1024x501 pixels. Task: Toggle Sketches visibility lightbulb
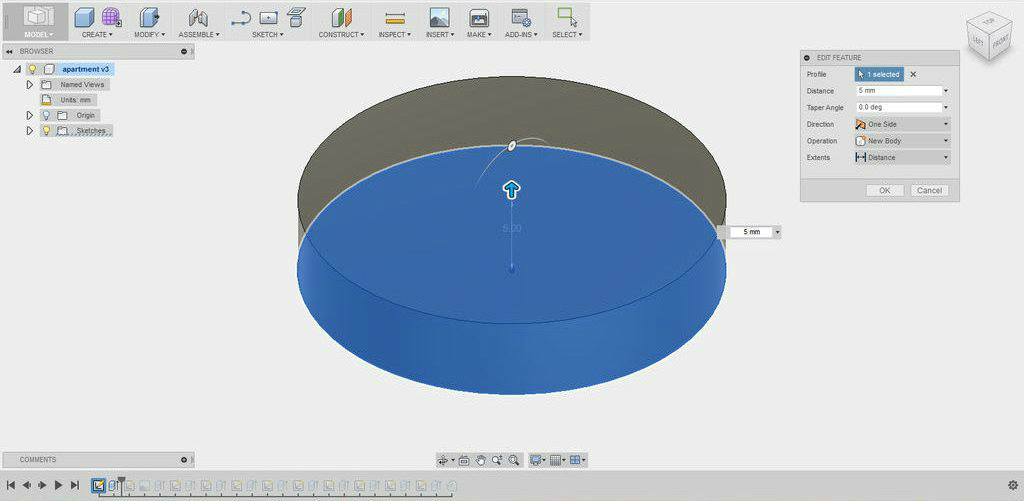[46, 131]
